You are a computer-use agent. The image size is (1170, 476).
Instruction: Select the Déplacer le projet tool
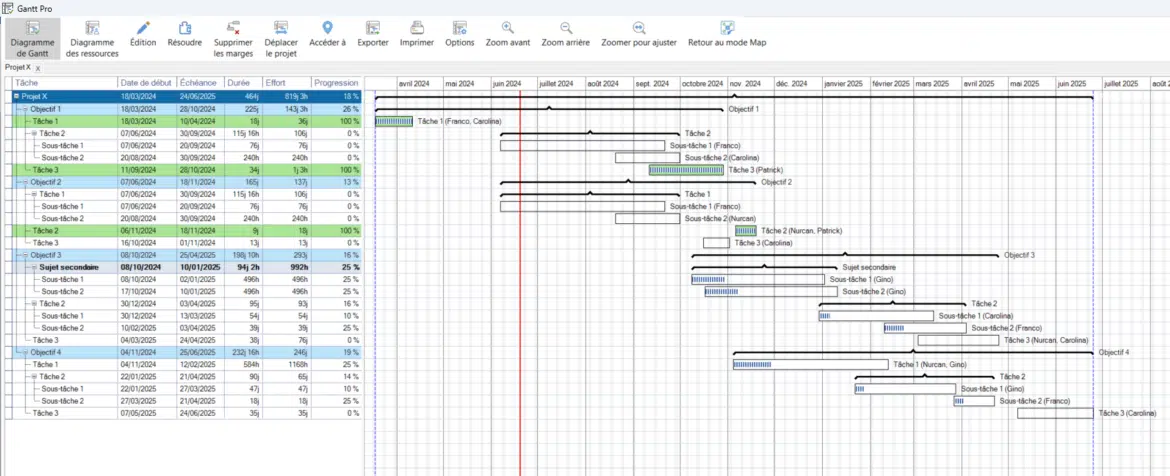pos(281,29)
